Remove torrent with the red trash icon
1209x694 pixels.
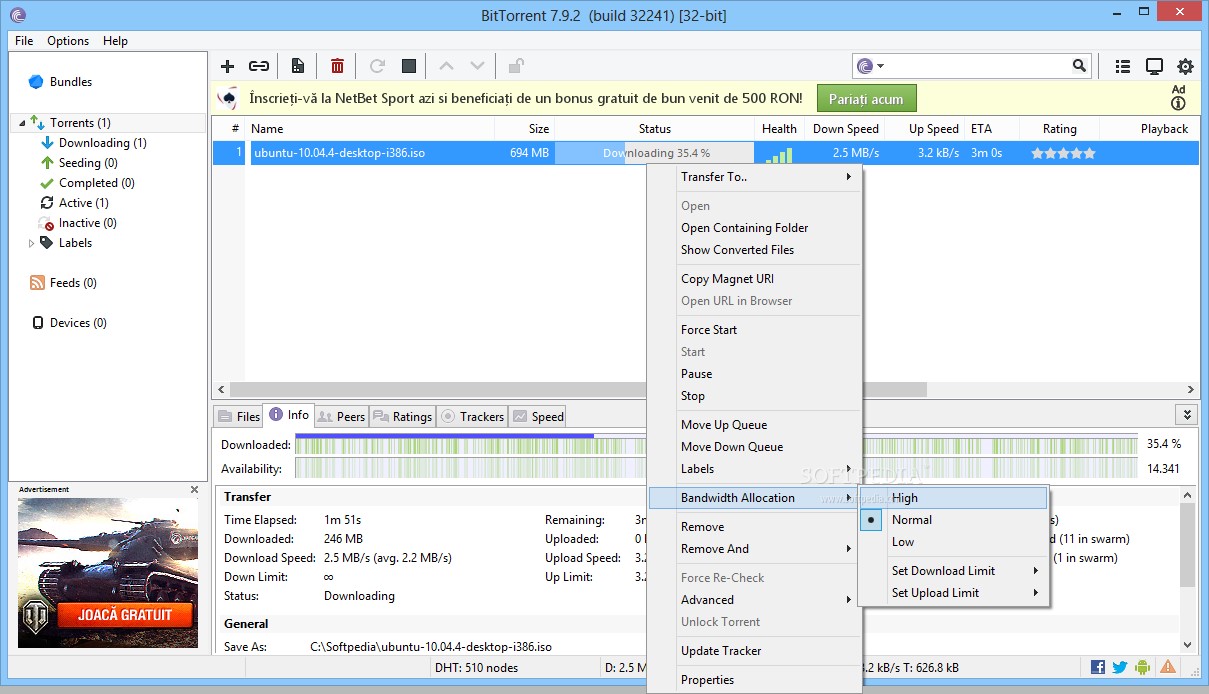click(337, 66)
